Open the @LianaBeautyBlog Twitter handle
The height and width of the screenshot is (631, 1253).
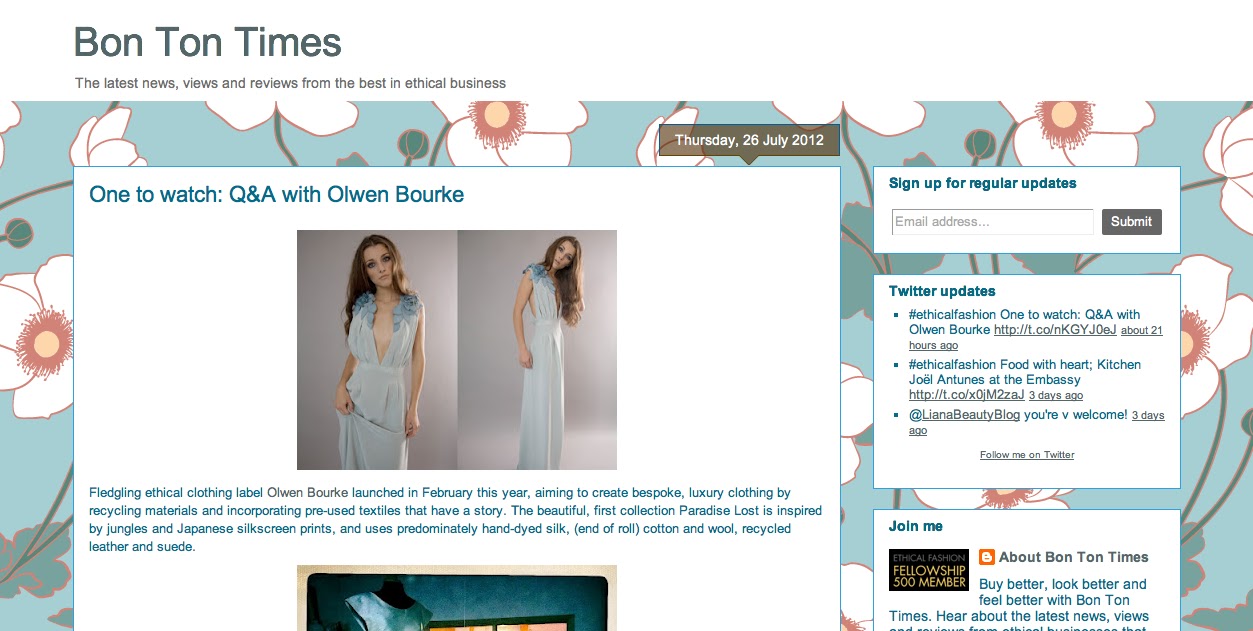pyautogui.click(x=964, y=415)
